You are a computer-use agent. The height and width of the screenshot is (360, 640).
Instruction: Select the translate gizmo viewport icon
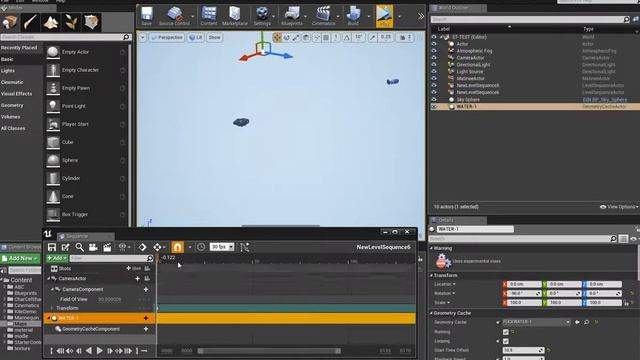pos(277,38)
